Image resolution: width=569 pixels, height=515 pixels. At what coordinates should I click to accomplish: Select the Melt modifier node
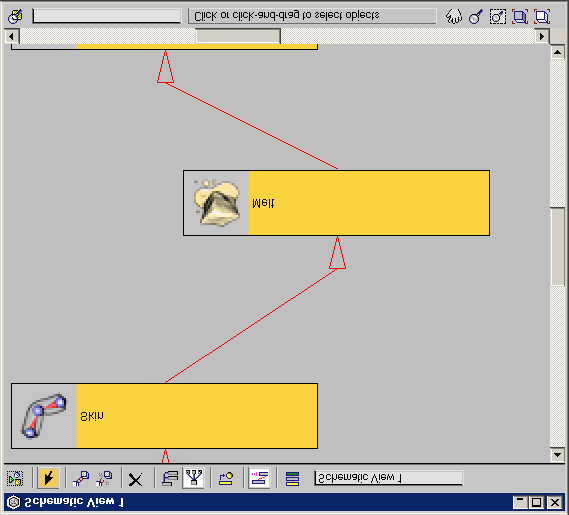tap(336, 203)
